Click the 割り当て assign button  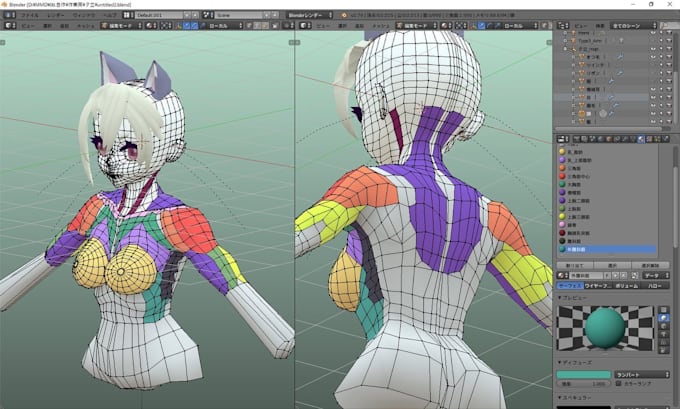pyautogui.click(x=575, y=264)
